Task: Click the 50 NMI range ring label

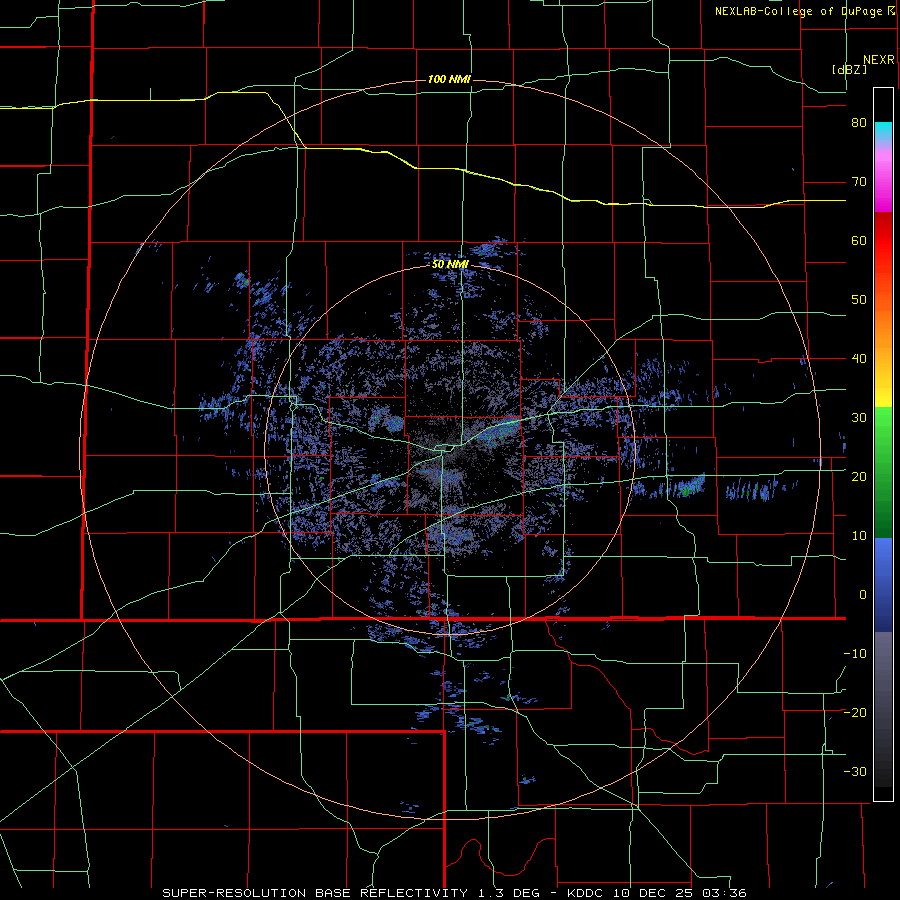Action: click(450, 265)
